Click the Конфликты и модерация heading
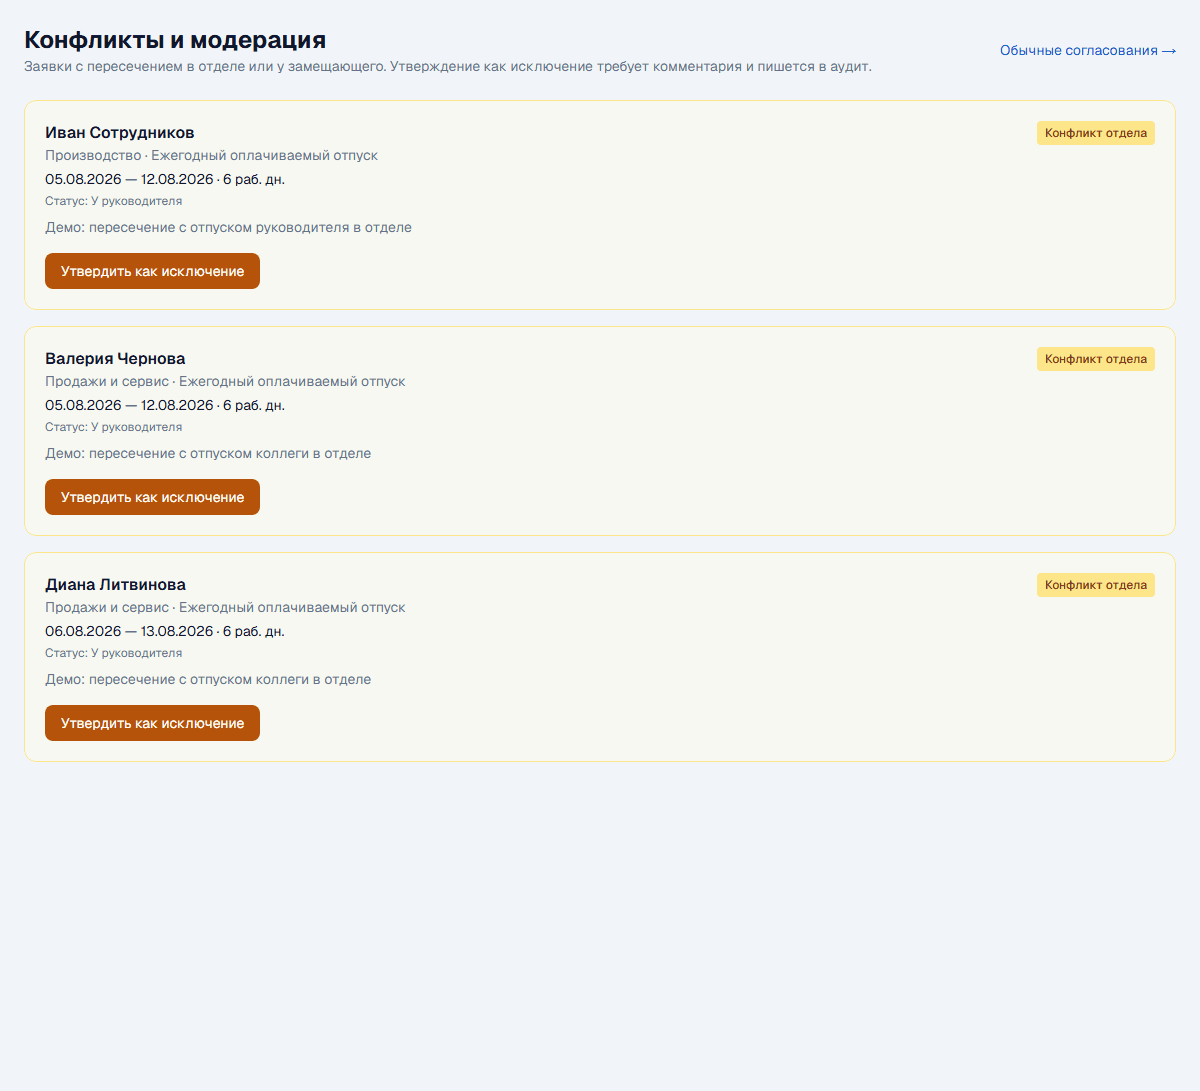The image size is (1200, 1091). (175, 40)
